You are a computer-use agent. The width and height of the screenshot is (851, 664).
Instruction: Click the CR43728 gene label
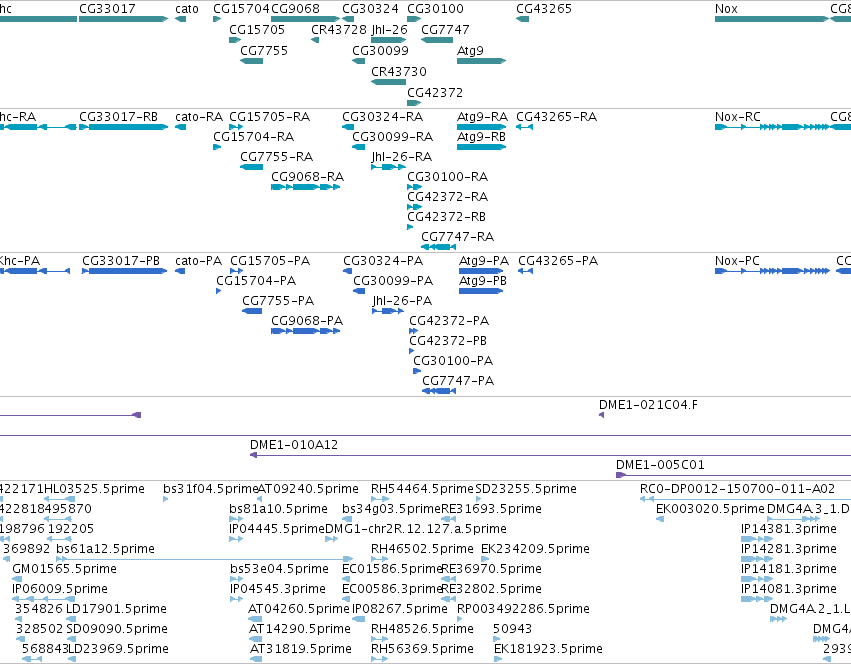click(339, 30)
